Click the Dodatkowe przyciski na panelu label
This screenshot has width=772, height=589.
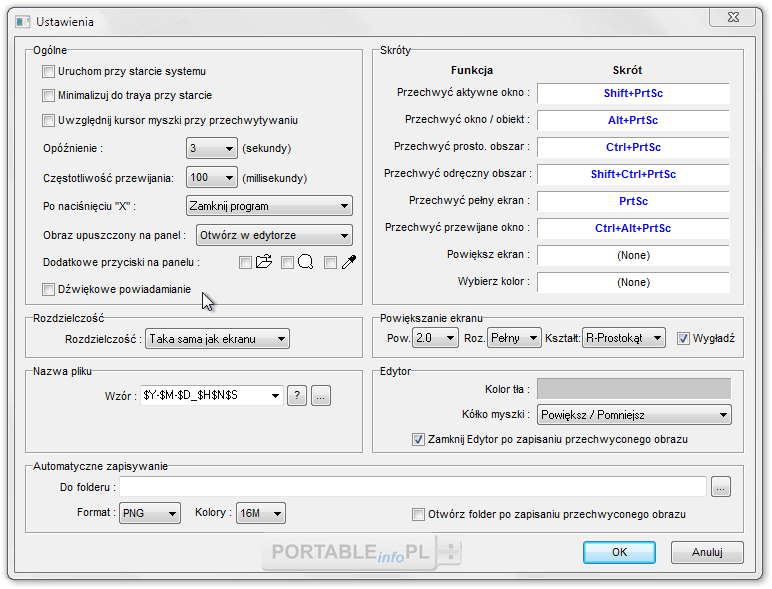pyautogui.click(x=121, y=262)
